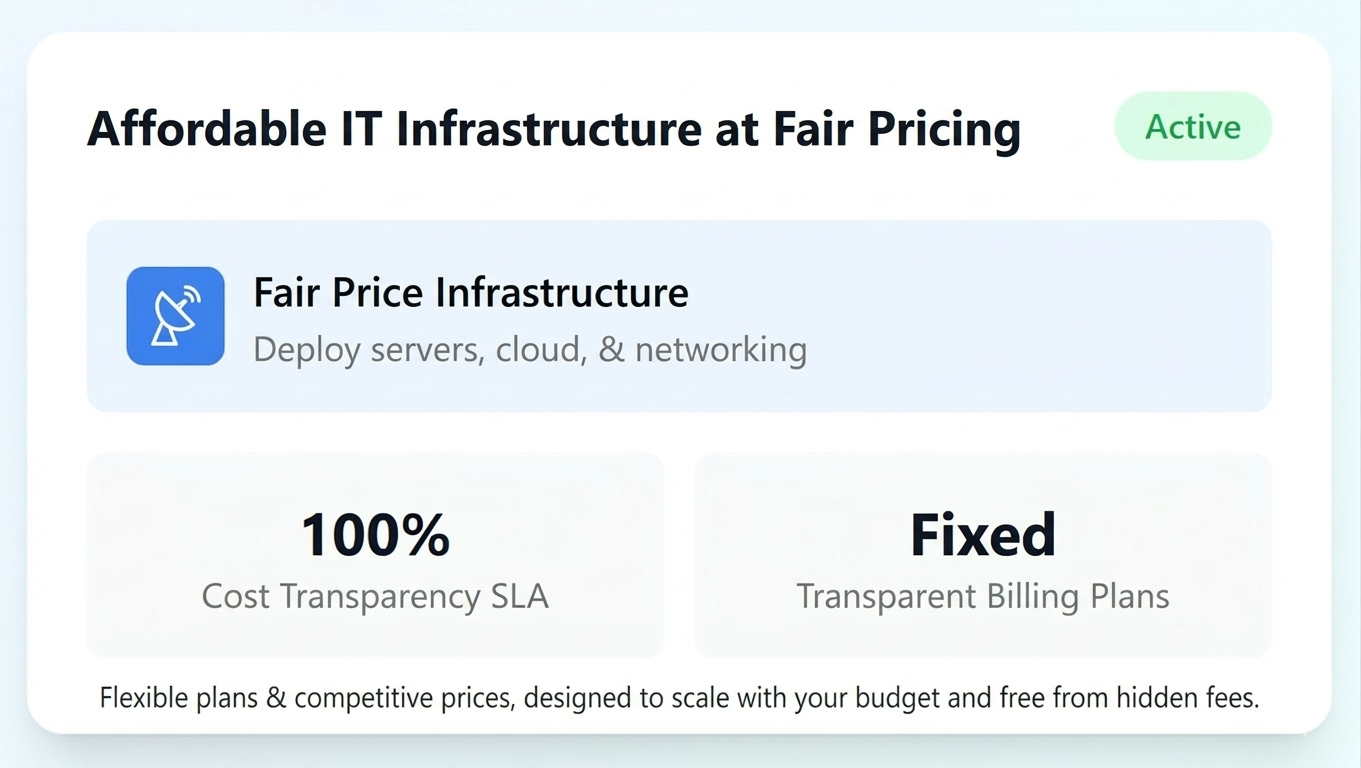
Task: Open the flexible plans footer link
Action: point(679,697)
